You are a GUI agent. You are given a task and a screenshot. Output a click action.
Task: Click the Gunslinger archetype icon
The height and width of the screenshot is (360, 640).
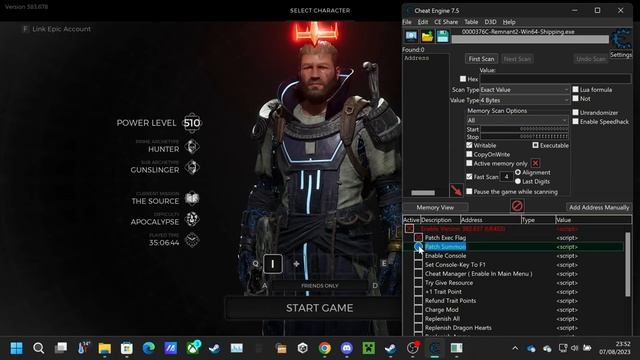point(192,167)
